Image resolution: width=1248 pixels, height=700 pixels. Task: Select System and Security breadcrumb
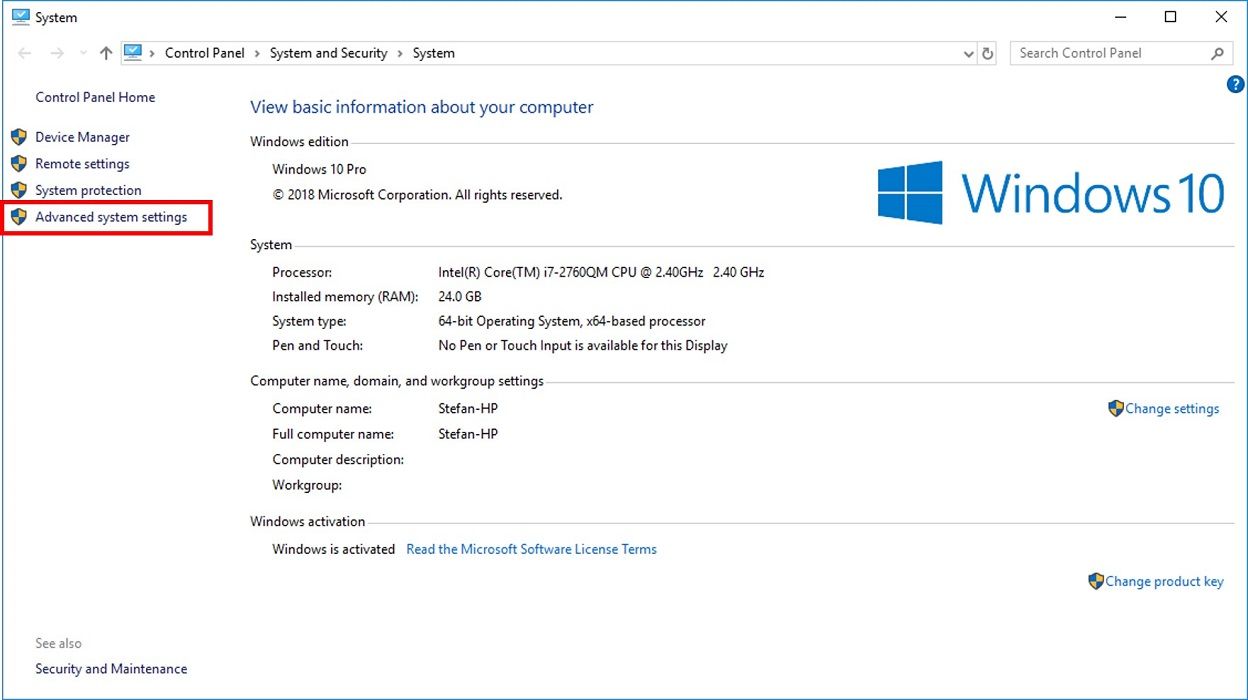(x=328, y=54)
